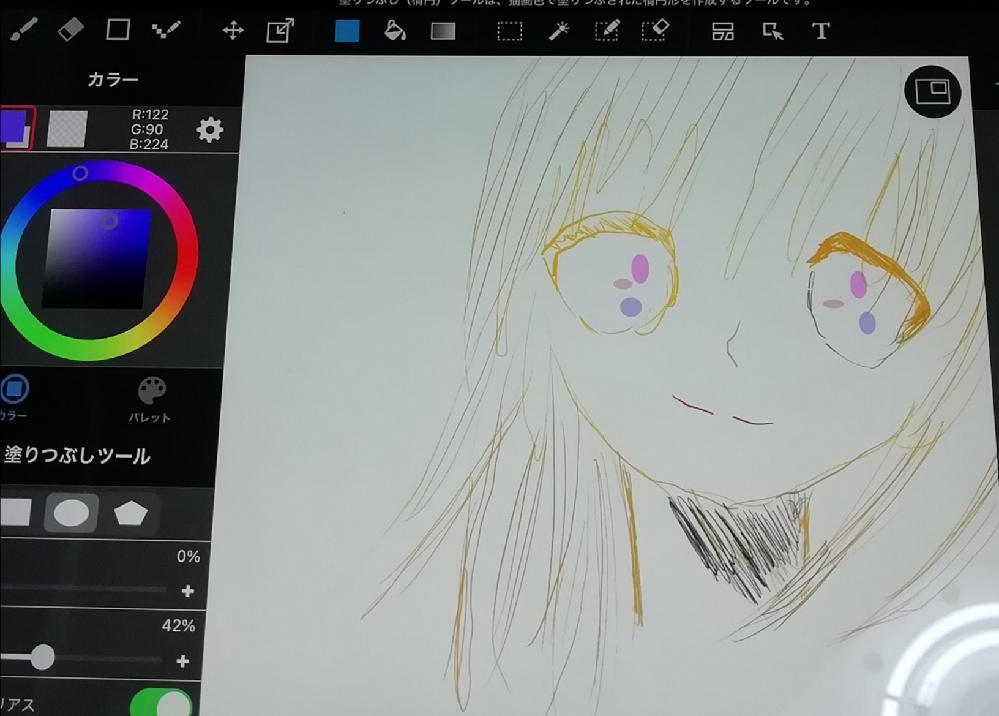Select the panel Divide tool
This screenshot has height=716, width=999.
click(723, 31)
